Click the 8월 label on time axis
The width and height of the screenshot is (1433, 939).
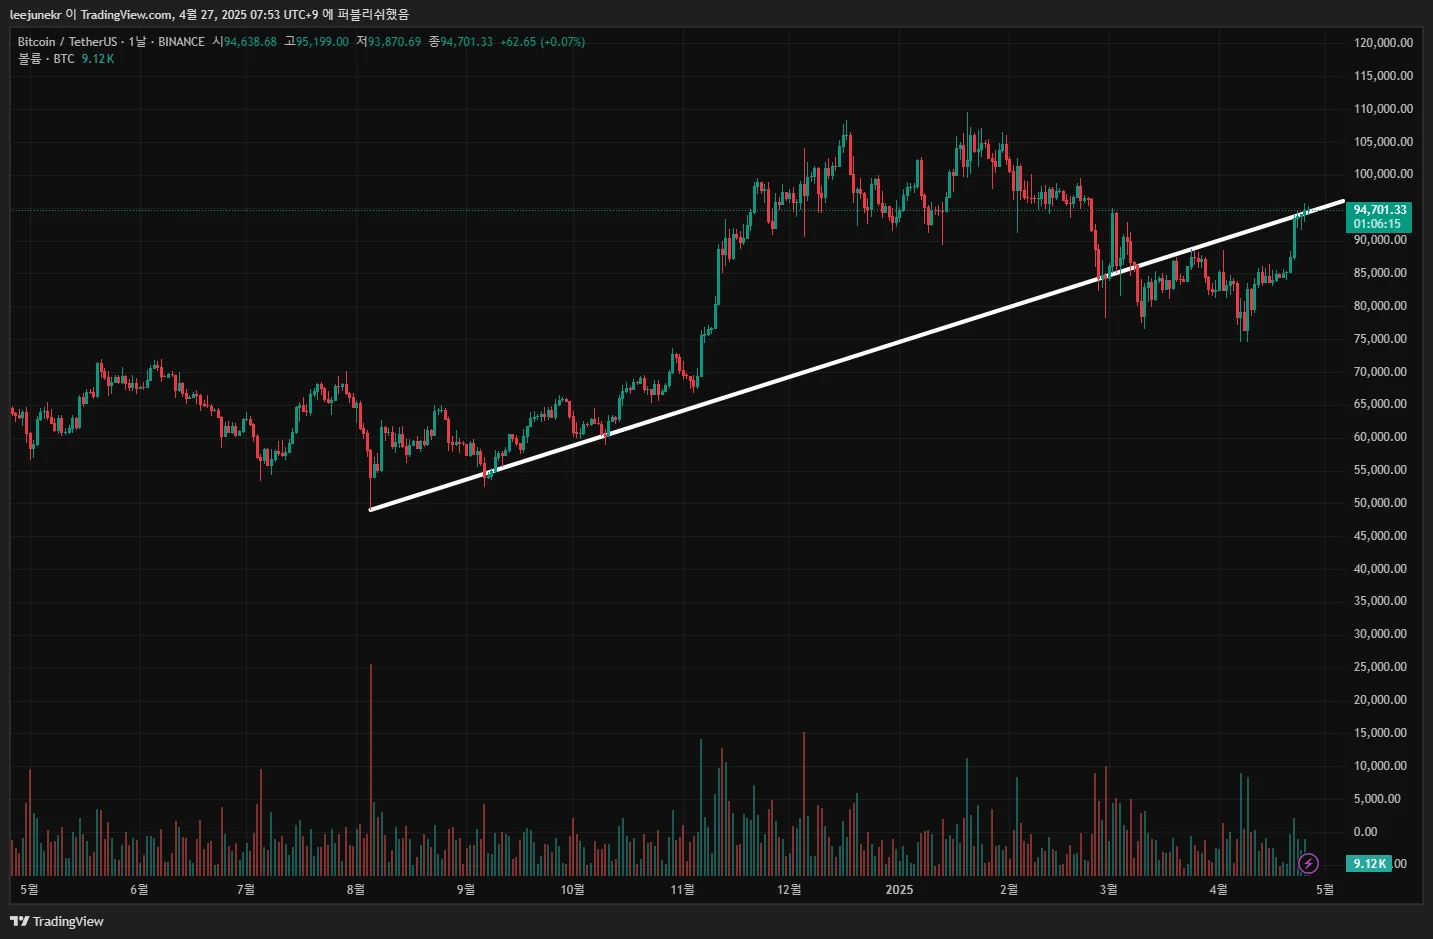pyautogui.click(x=355, y=890)
